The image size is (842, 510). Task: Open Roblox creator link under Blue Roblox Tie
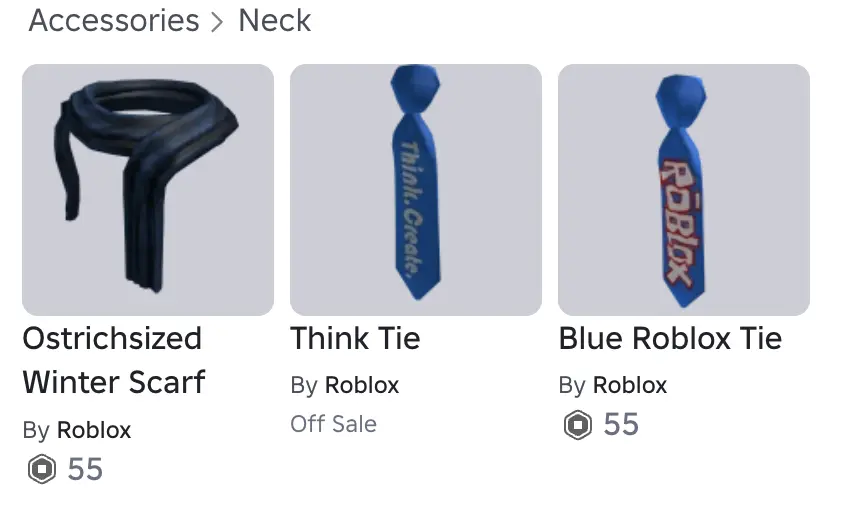(630, 385)
